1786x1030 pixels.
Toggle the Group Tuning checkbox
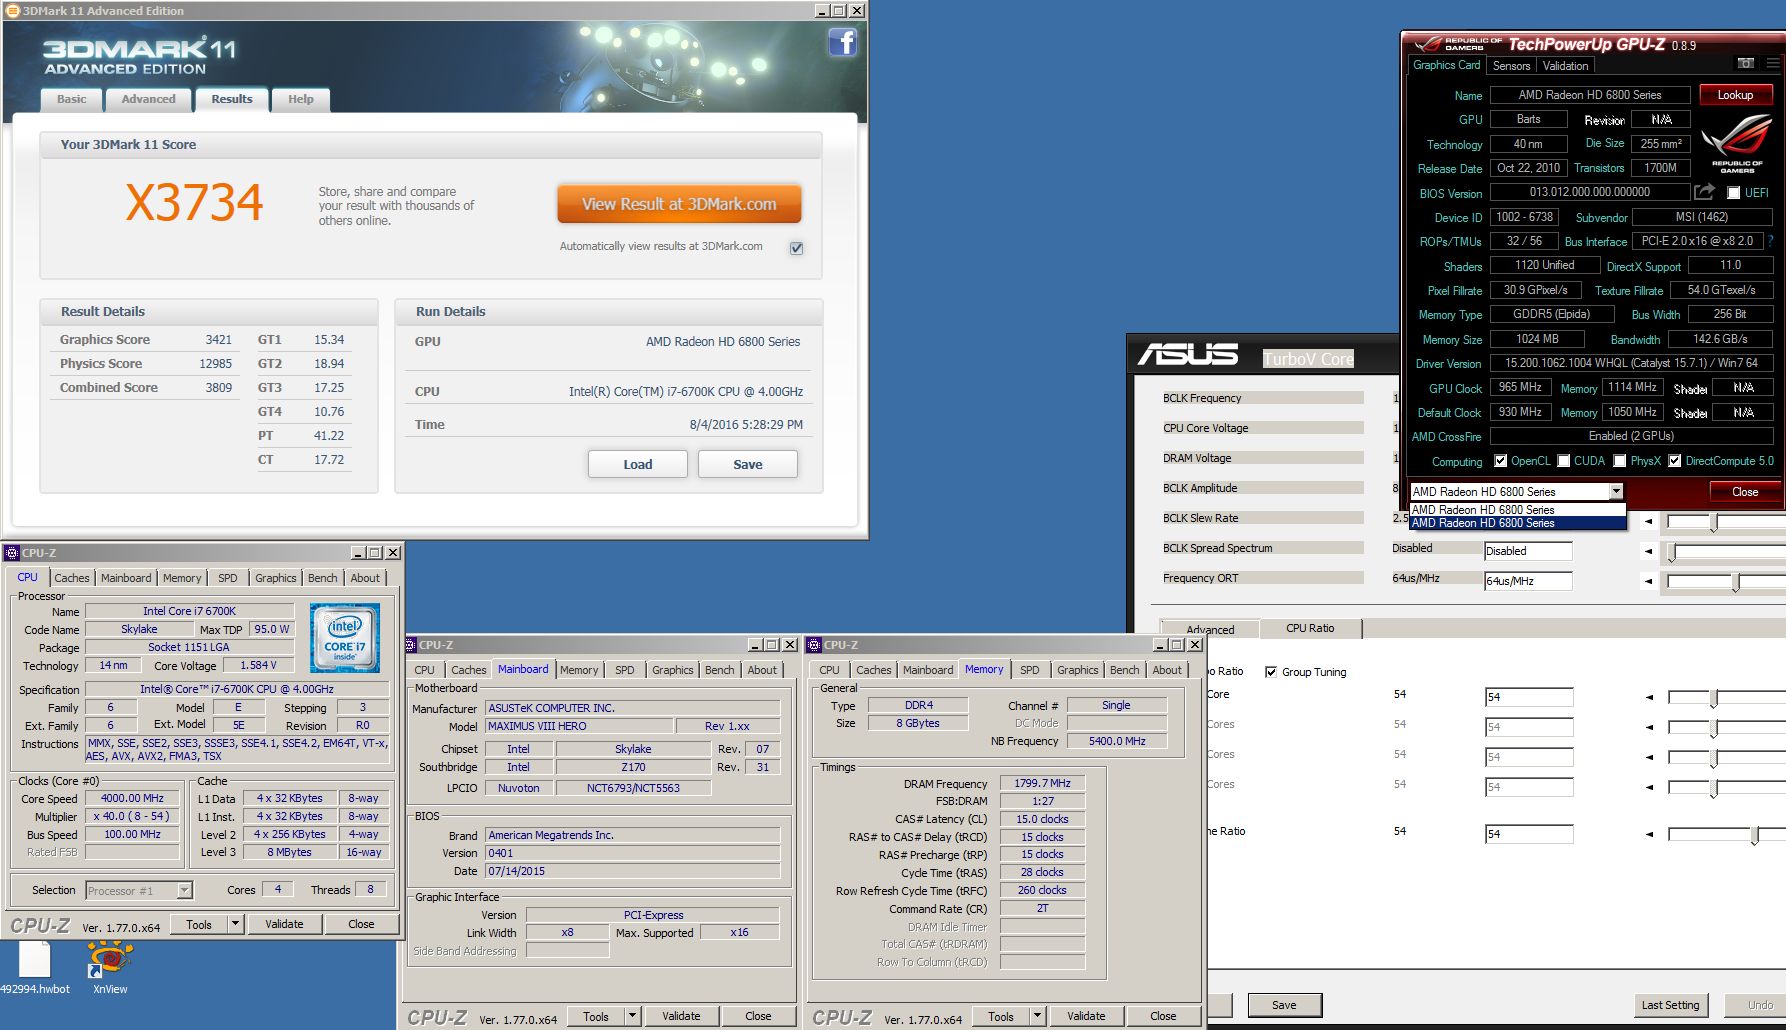tap(1271, 672)
